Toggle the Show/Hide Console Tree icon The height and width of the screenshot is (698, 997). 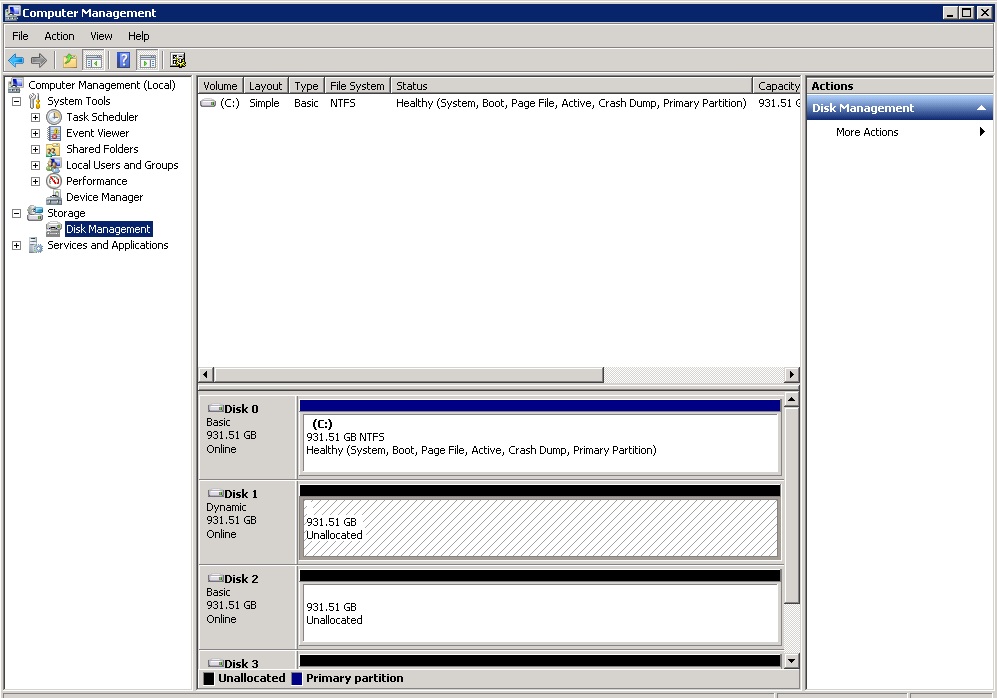coord(93,60)
